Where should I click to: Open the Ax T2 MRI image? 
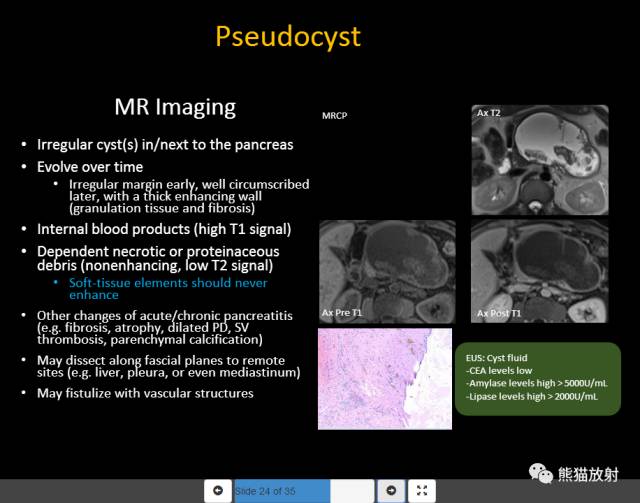pyautogui.click(x=540, y=160)
